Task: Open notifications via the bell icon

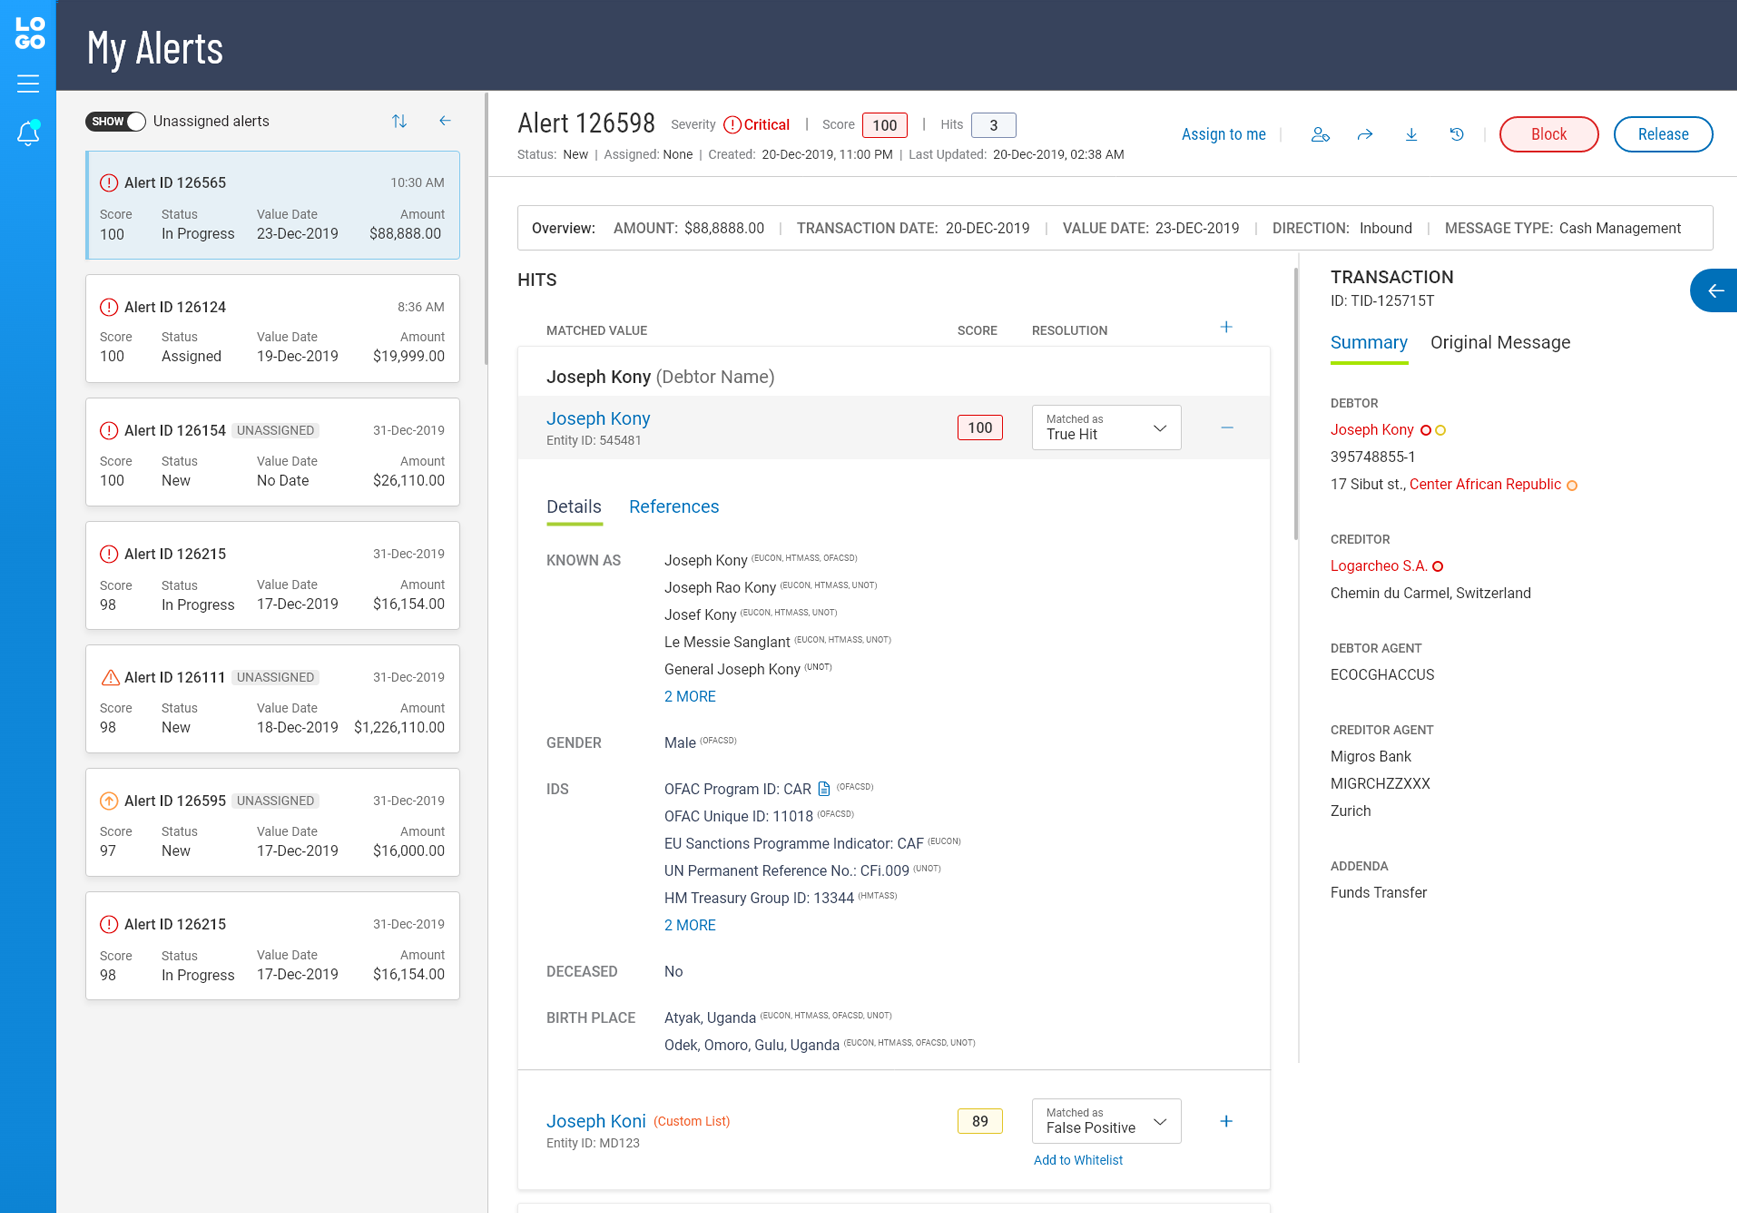Action: coord(28,133)
